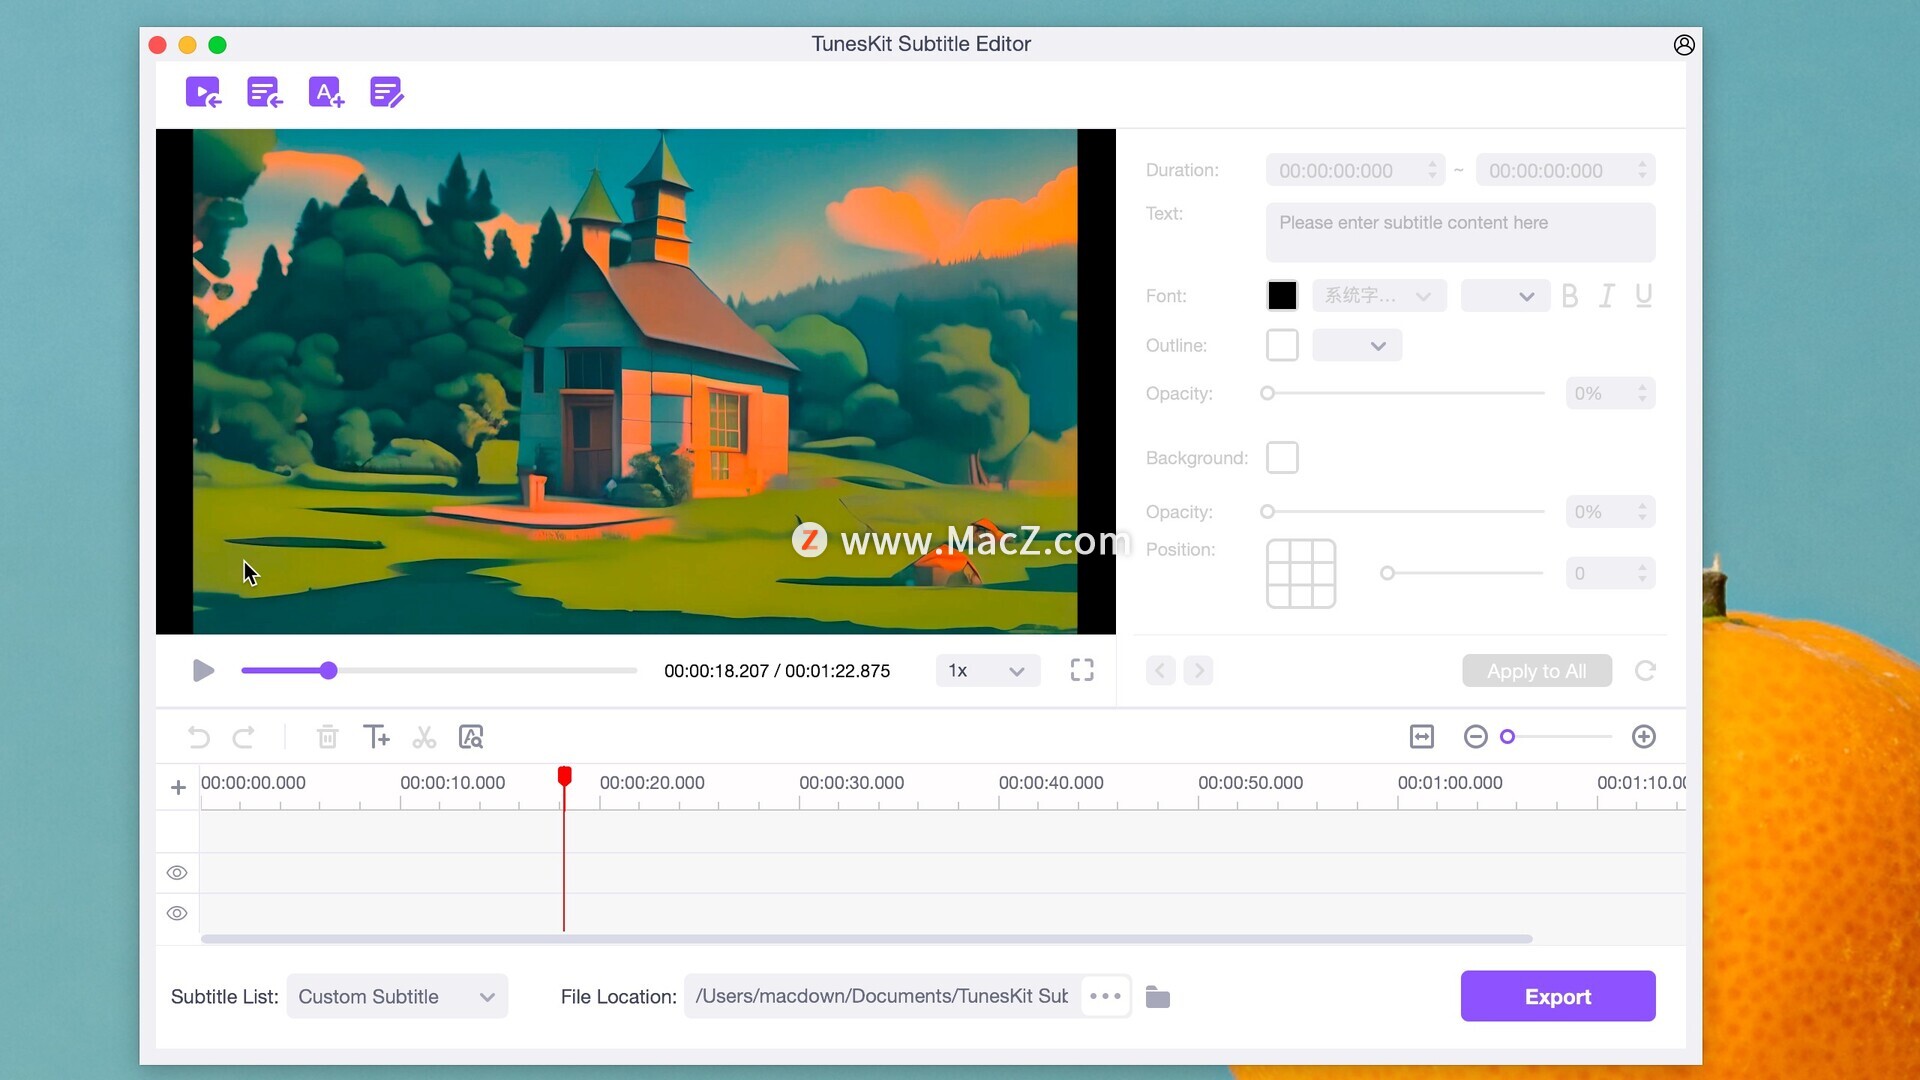Viewport: 1920px width, 1080px height.
Task: Split subtitle with scissors icon
Action: [x=424, y=738]
